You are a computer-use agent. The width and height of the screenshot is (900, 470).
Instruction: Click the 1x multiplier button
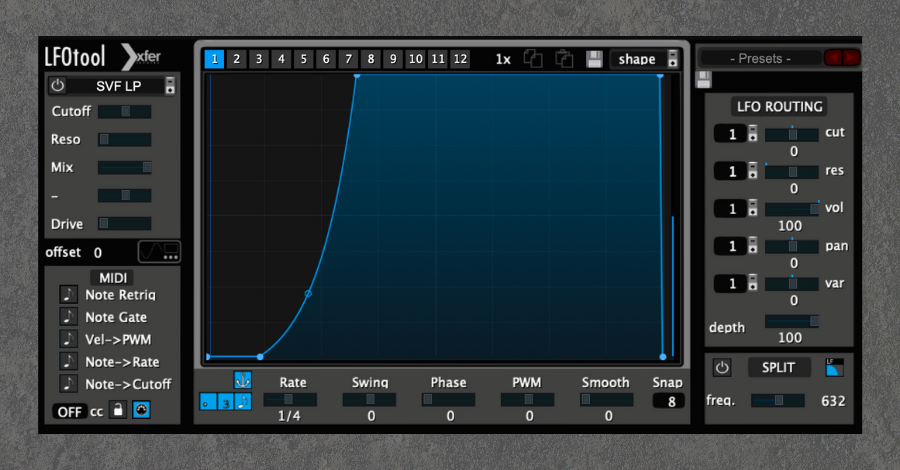[x=503, y=59]
